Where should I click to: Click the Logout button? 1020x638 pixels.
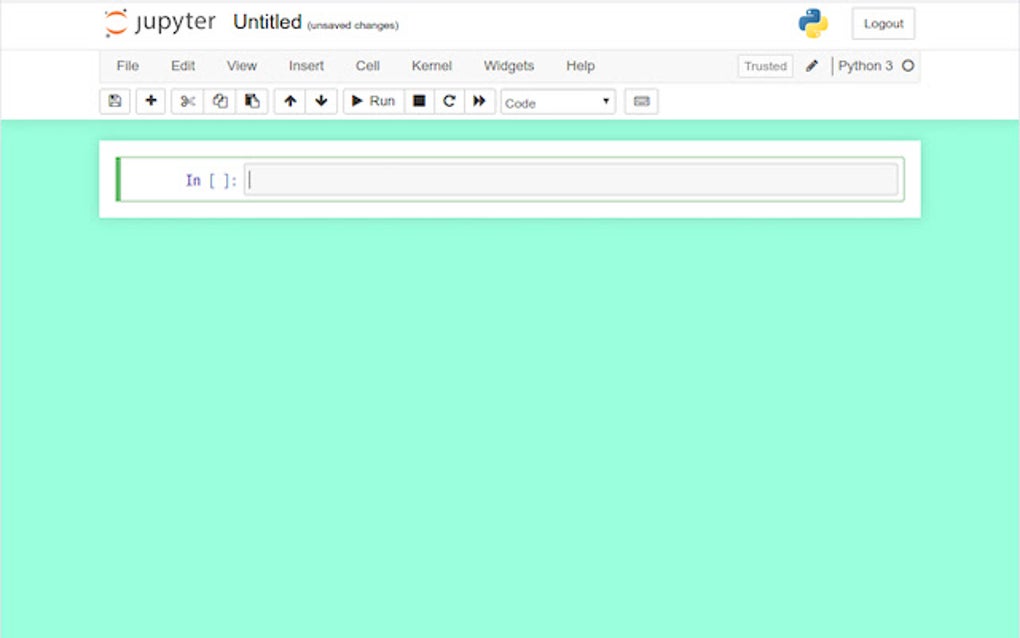pyautogui.click(x=883, y=23)
